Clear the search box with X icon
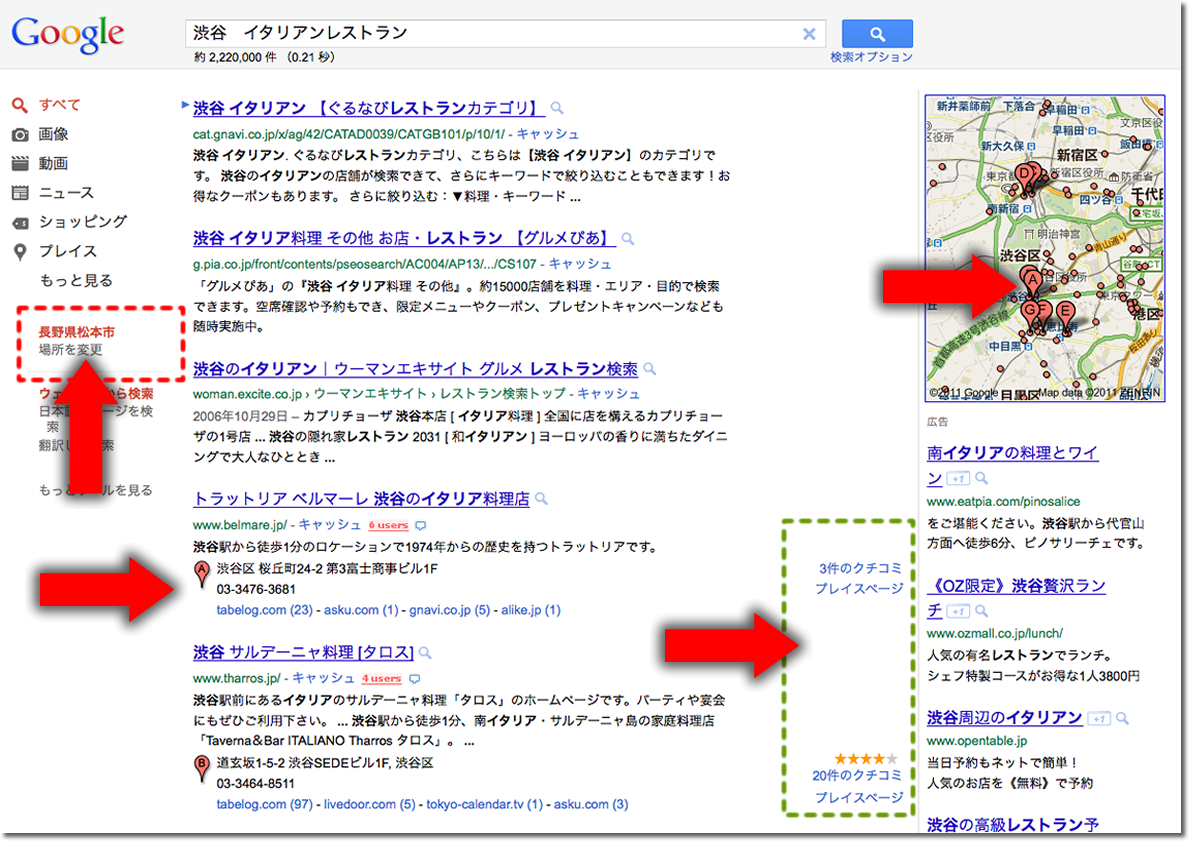Image resolution: width=1199 pixels, height=853 pixels. (x=809, y=34)
